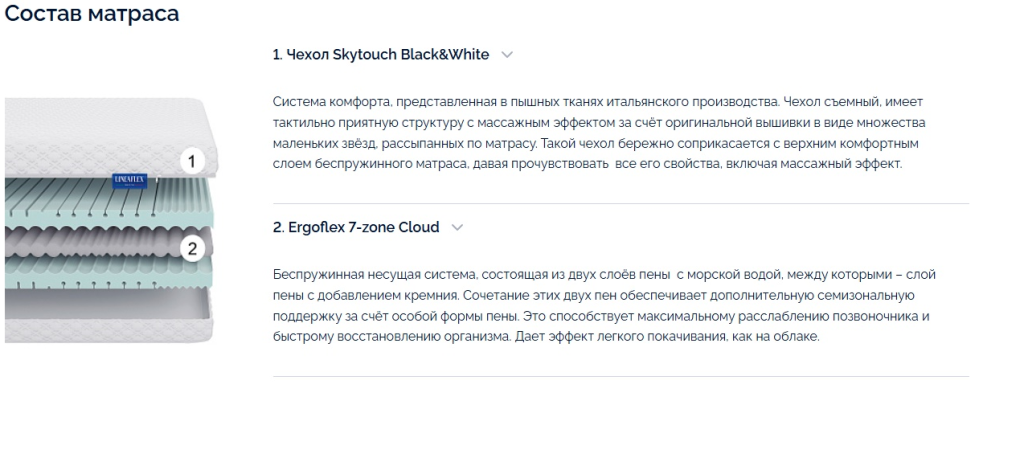Click the paragraph starting 'Беспружинная несущая система'
The height and width of the screenshot is (458, 1024).
pos(604,305)
